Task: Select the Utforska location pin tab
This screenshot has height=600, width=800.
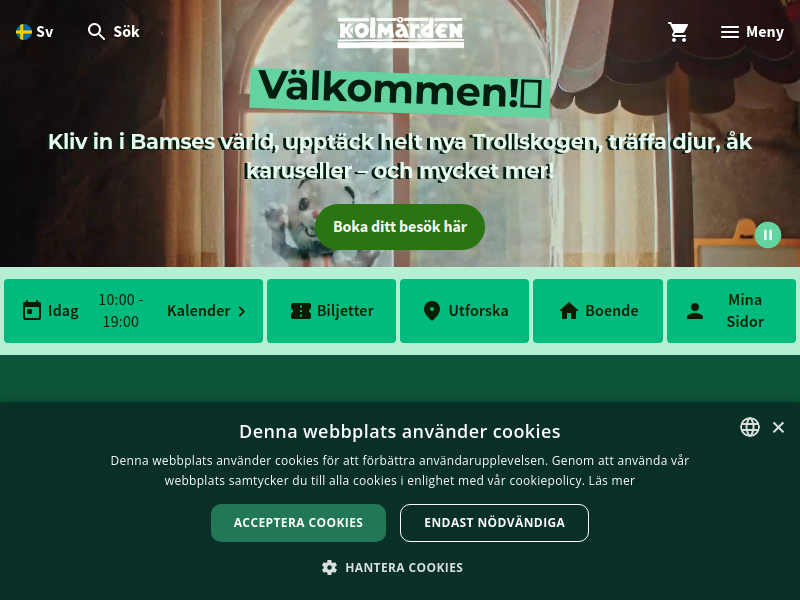Action: click(x=464, y=311)
